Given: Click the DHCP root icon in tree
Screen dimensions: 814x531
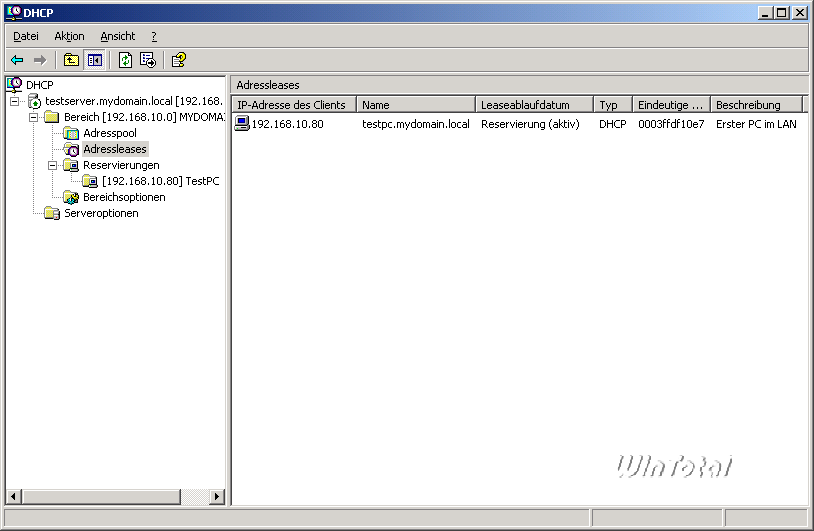Looking at the screenshot, I should (14, 85).
